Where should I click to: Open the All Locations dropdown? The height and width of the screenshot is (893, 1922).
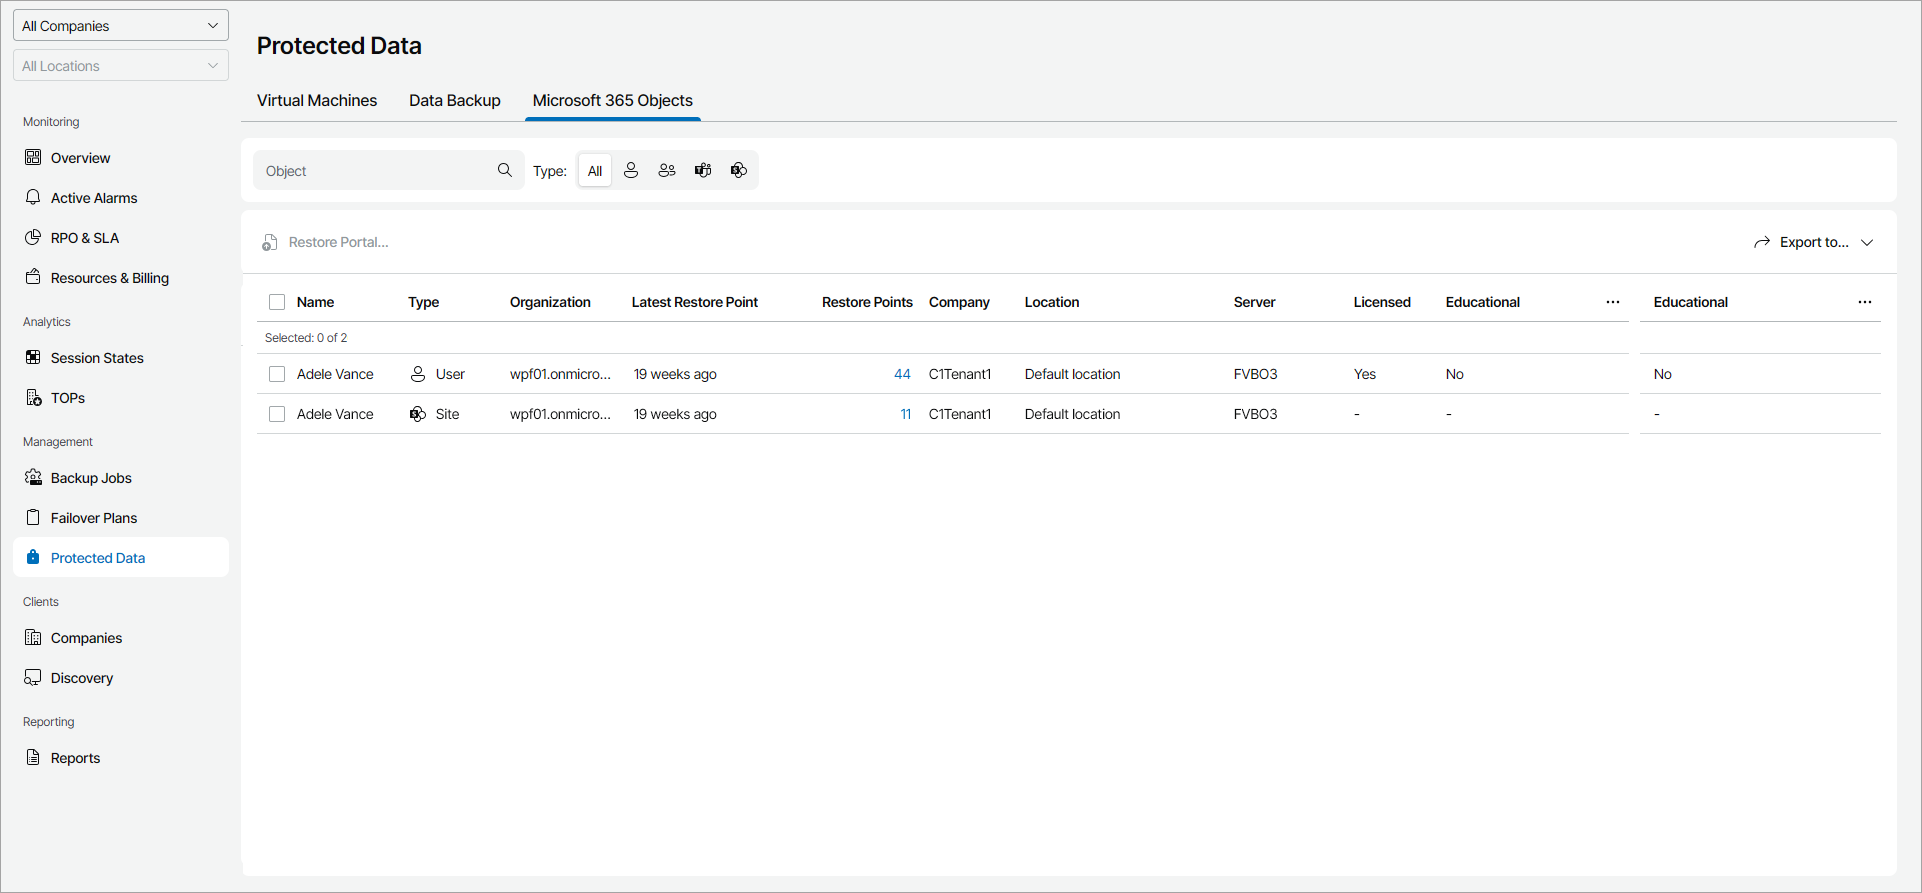point(121,66)
